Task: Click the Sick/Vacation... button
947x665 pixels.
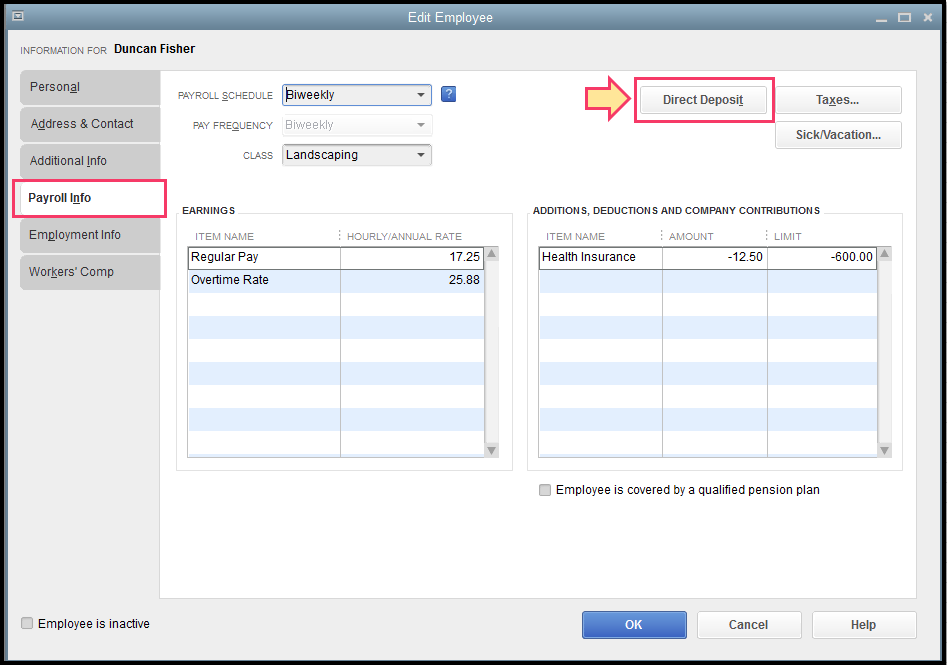Action: coord(838,135)
